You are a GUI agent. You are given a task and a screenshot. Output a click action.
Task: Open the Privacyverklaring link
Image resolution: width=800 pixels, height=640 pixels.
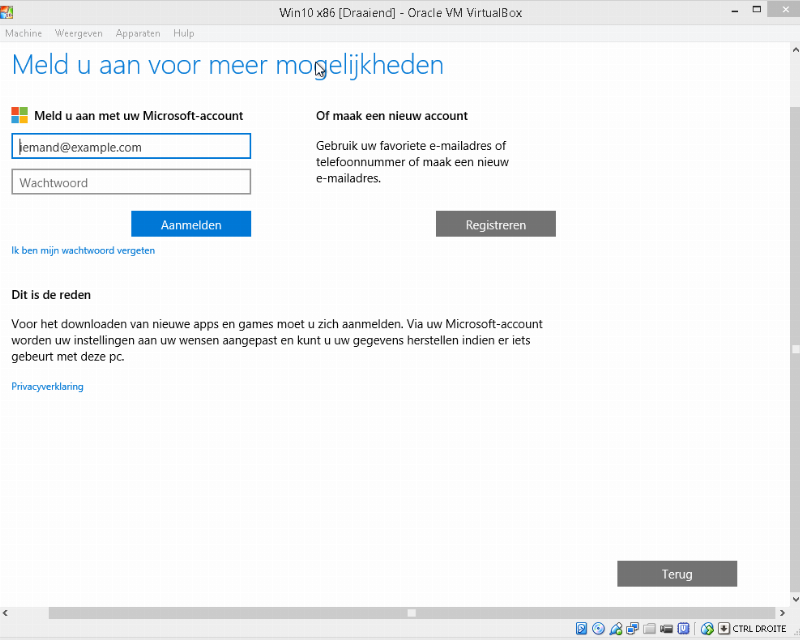click(47, 386)
